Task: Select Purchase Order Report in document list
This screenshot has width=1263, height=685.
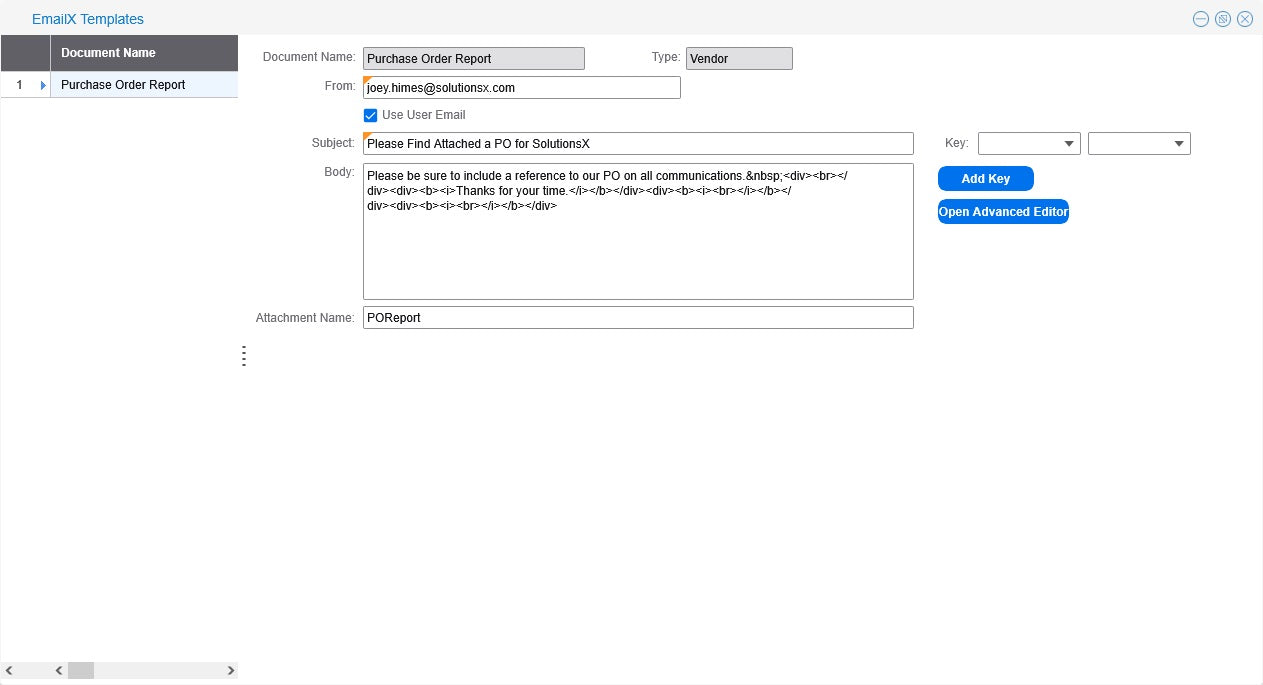Action: [123, 85]
